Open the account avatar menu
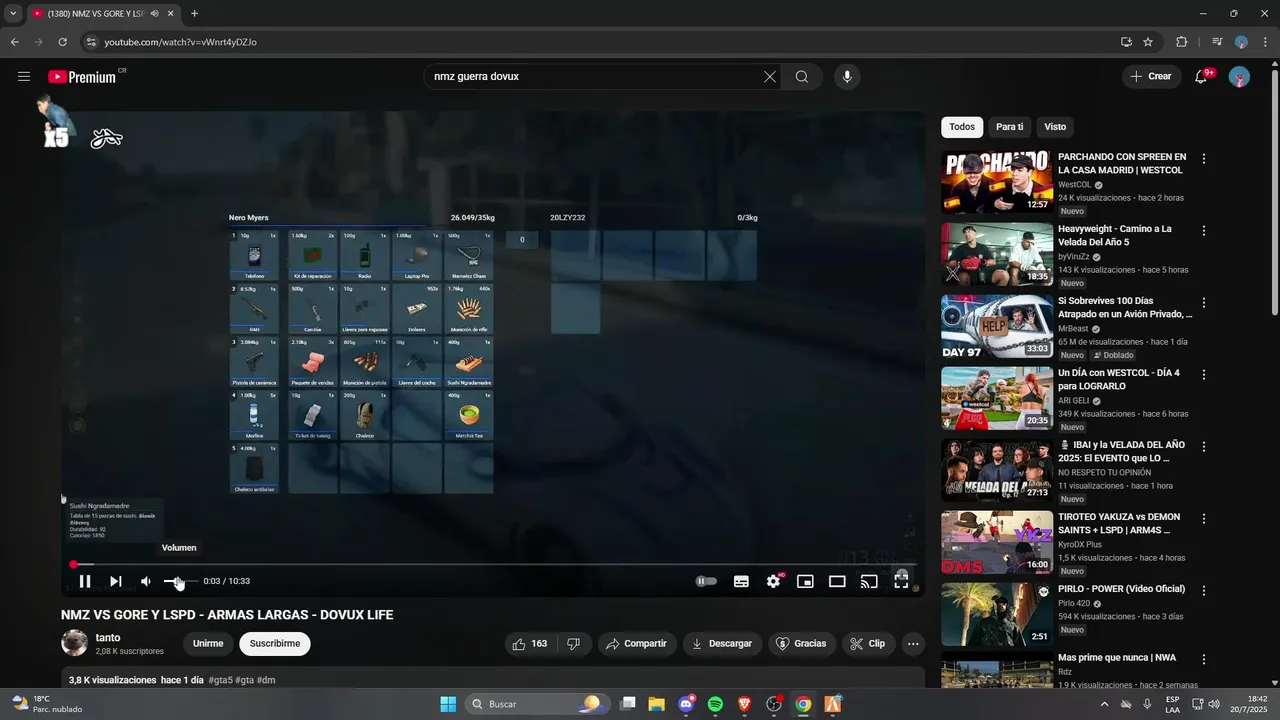 click(1240, 76)
